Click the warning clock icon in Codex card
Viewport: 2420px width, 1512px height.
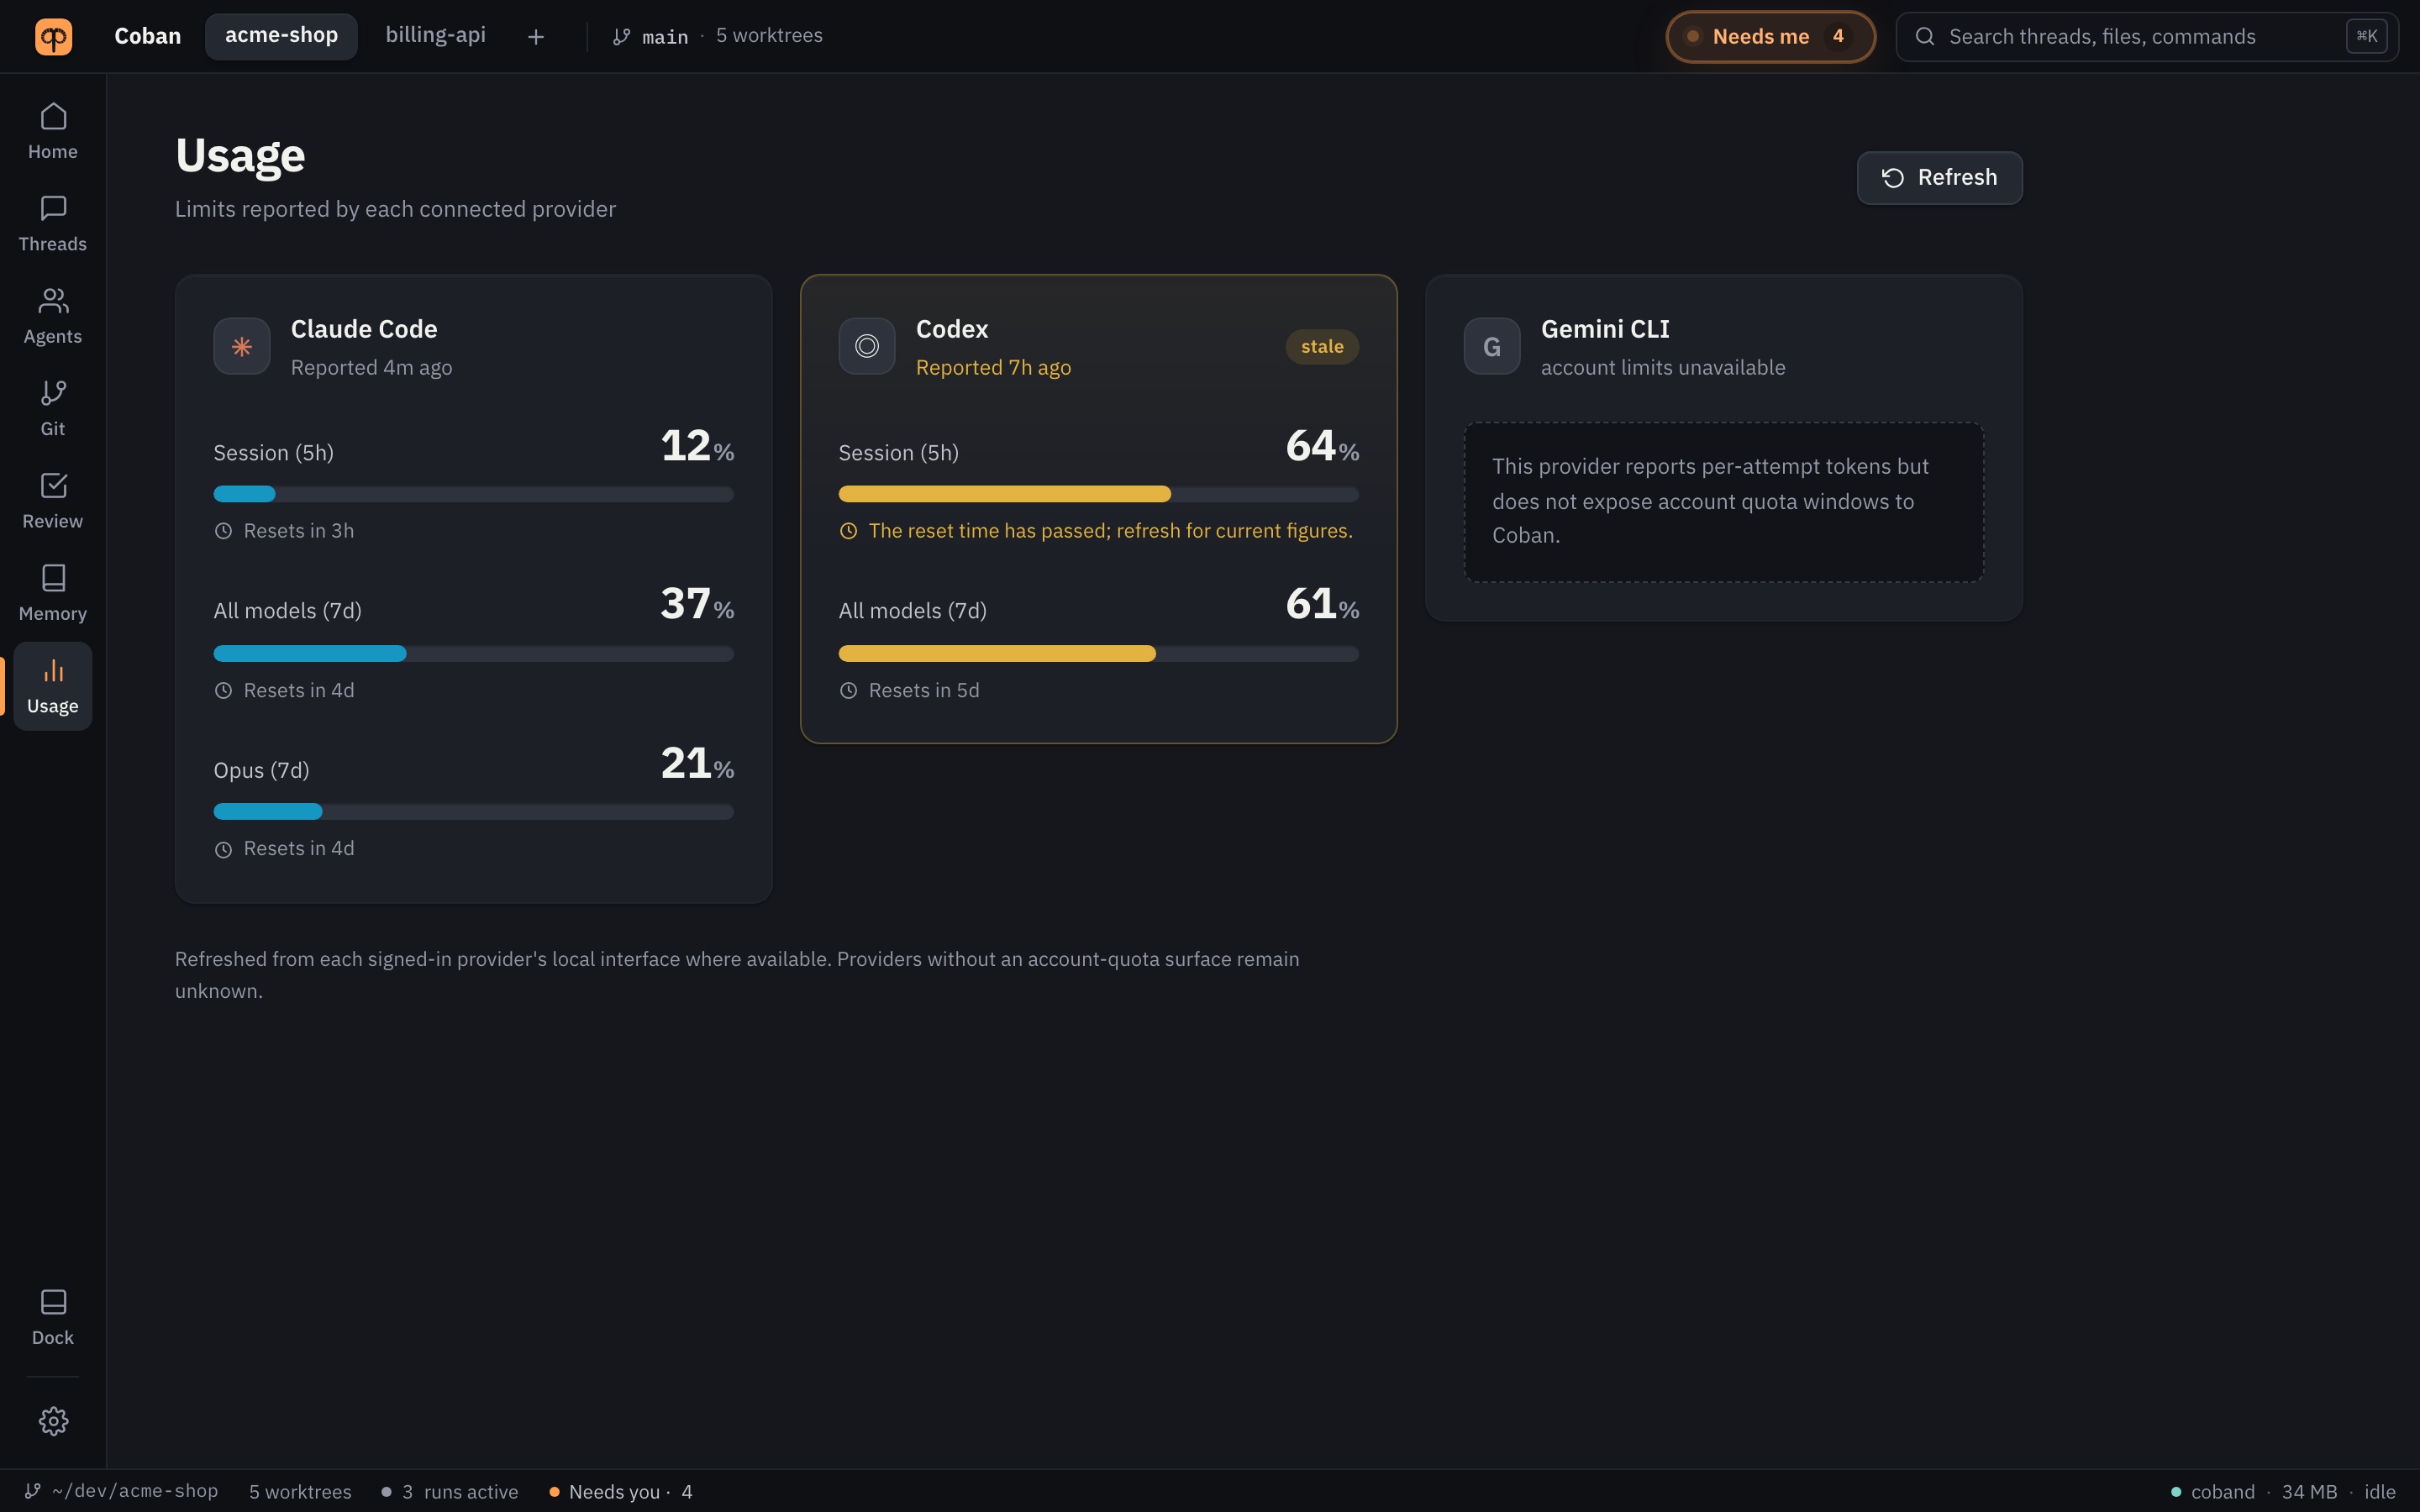(848, 531)
